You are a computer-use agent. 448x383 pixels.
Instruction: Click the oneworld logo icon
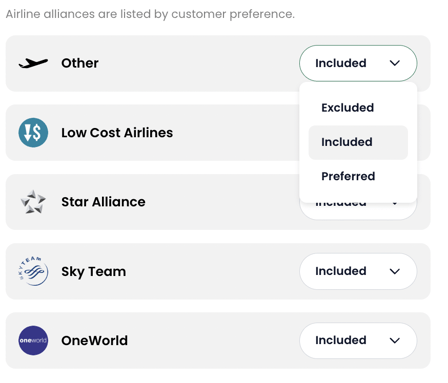point(33,340)
